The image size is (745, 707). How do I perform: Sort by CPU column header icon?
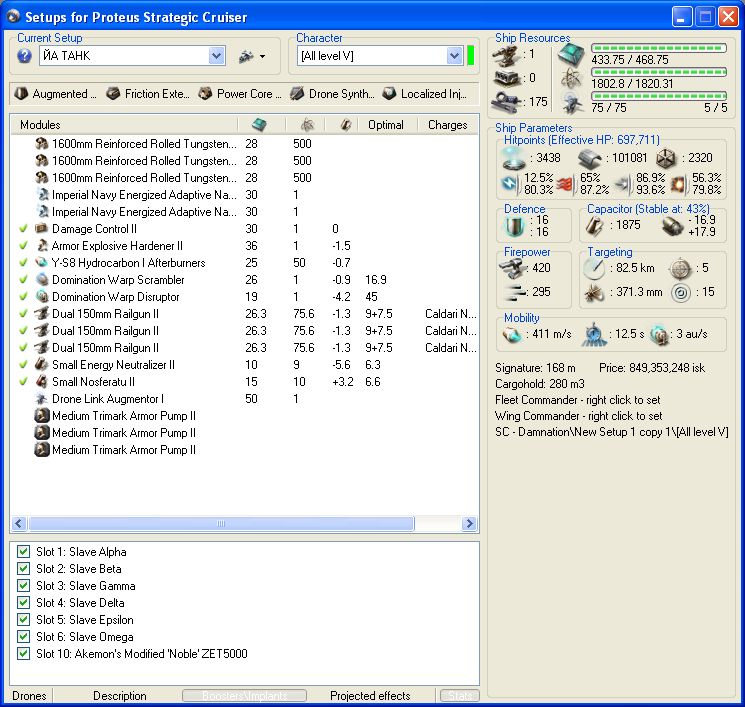point(259,125)
